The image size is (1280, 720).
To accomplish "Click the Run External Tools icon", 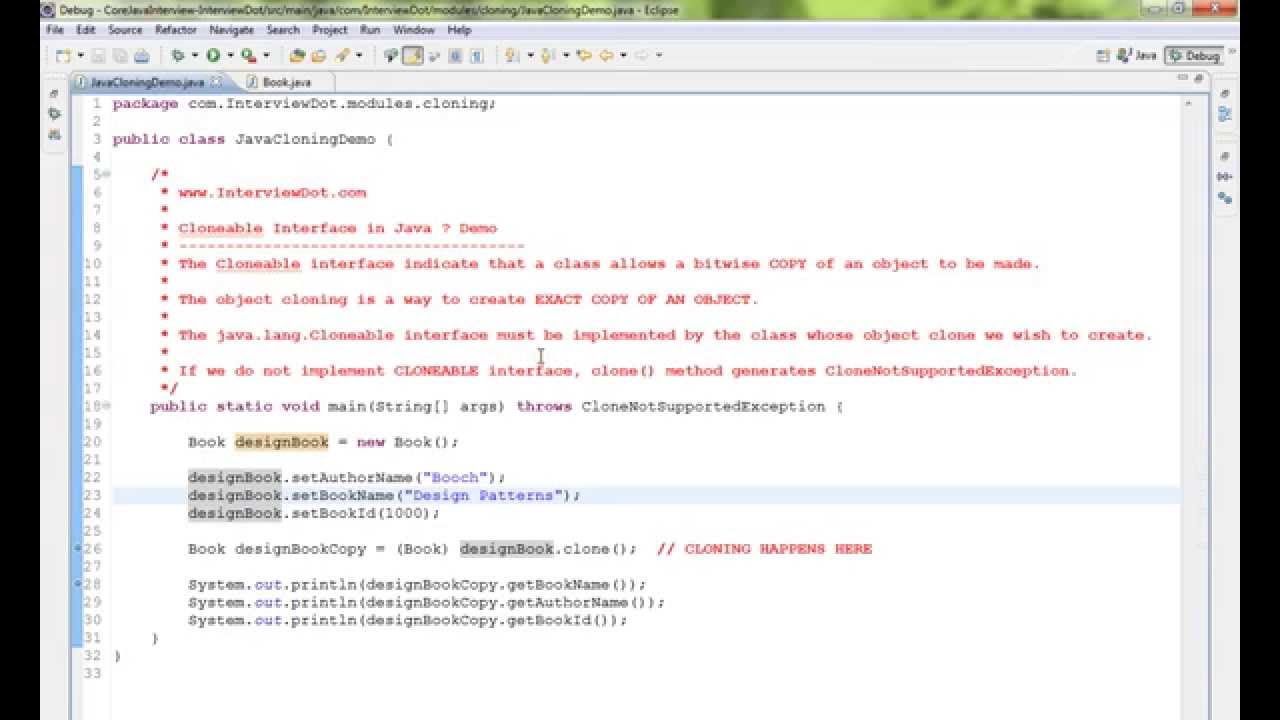I will click(248, 55).
